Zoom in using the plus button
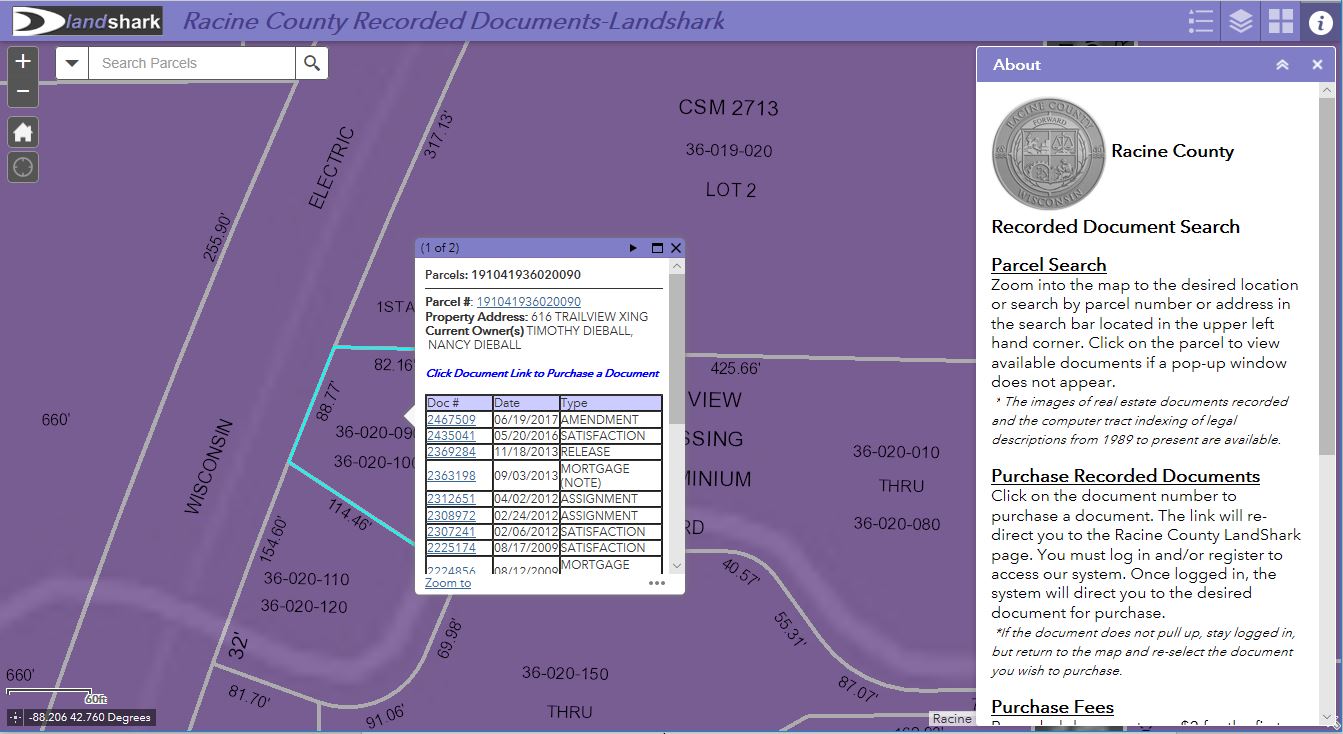The width and height of the screenshot is (1343, 734). point(22,60)
